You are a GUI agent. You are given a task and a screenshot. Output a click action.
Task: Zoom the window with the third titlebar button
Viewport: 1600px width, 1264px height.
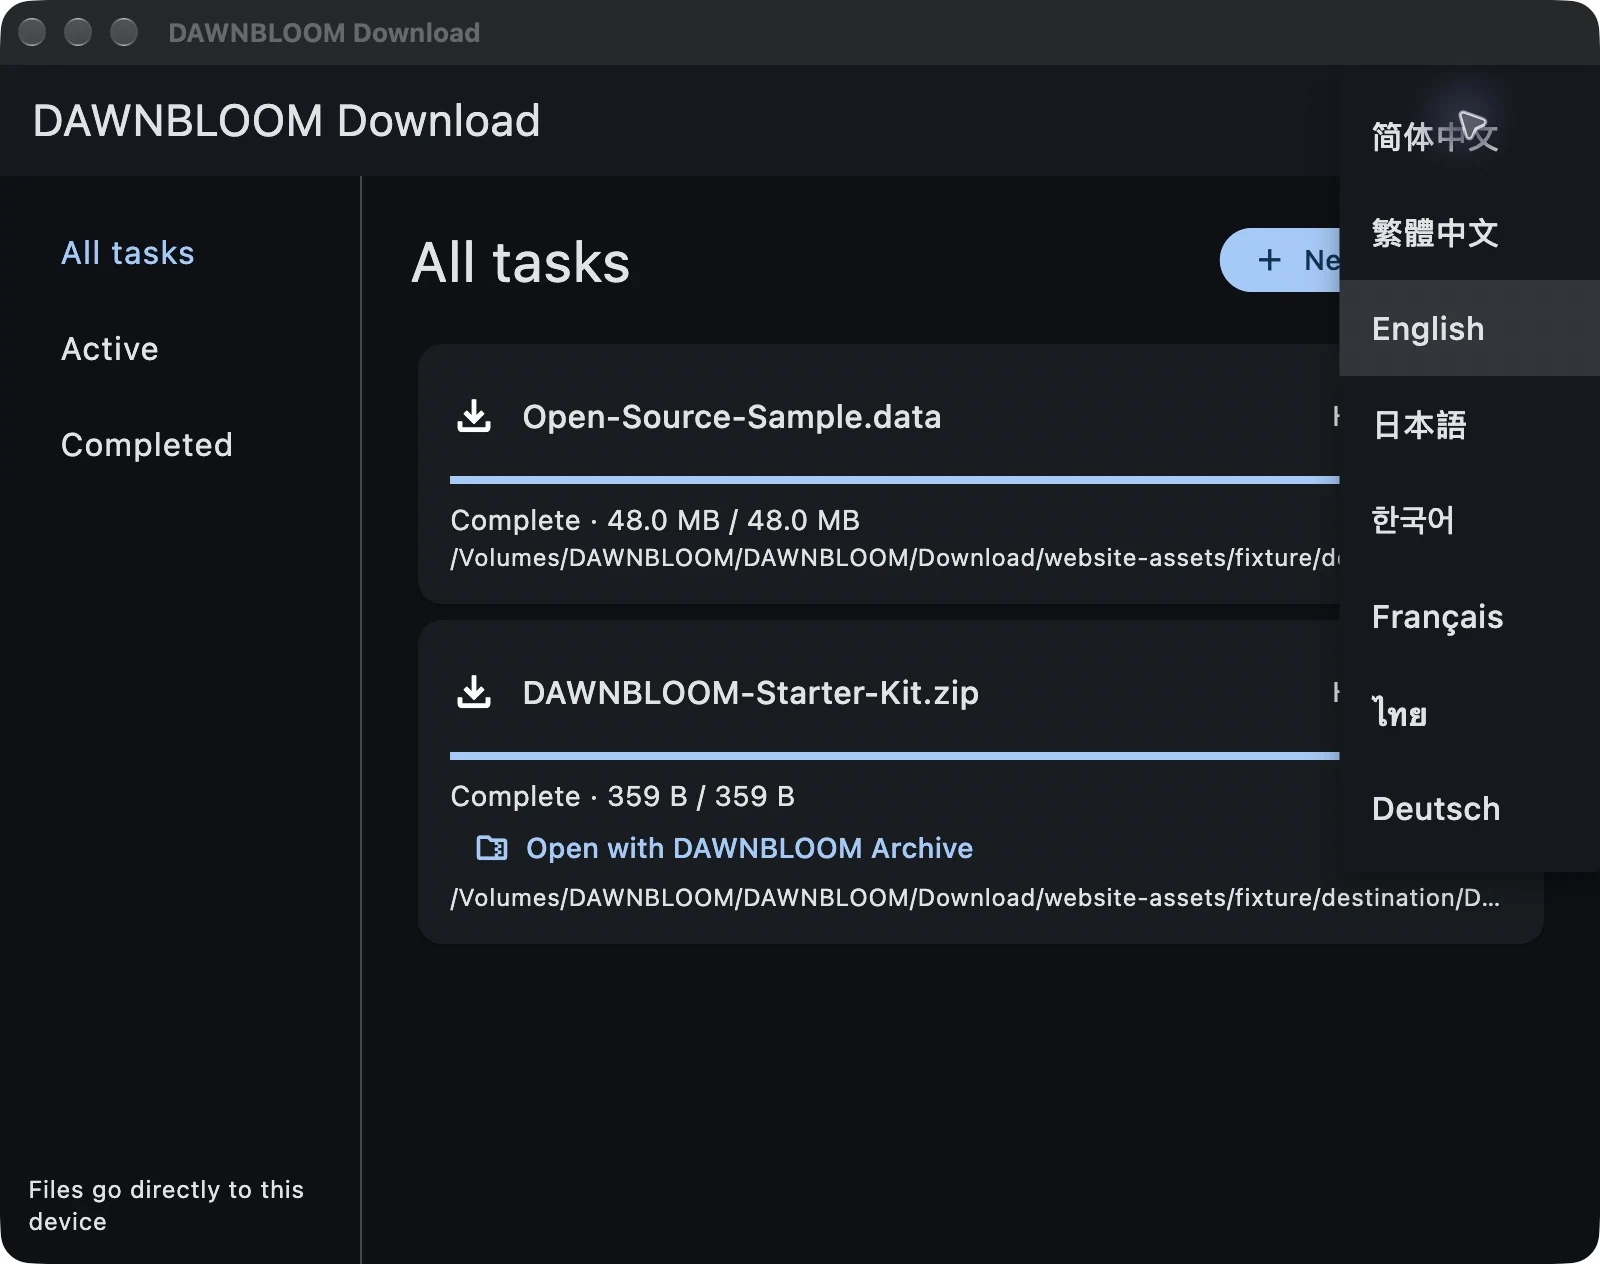coord(124,32)
